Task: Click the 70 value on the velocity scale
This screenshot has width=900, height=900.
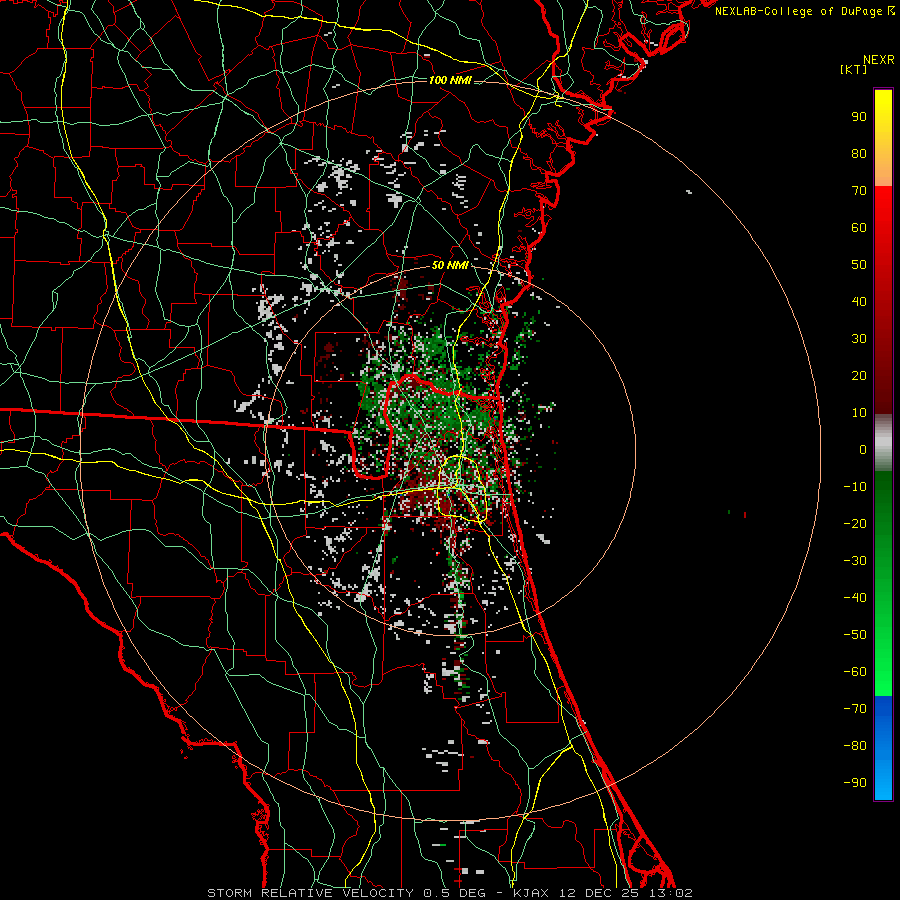Action: [x=859, y=191]
